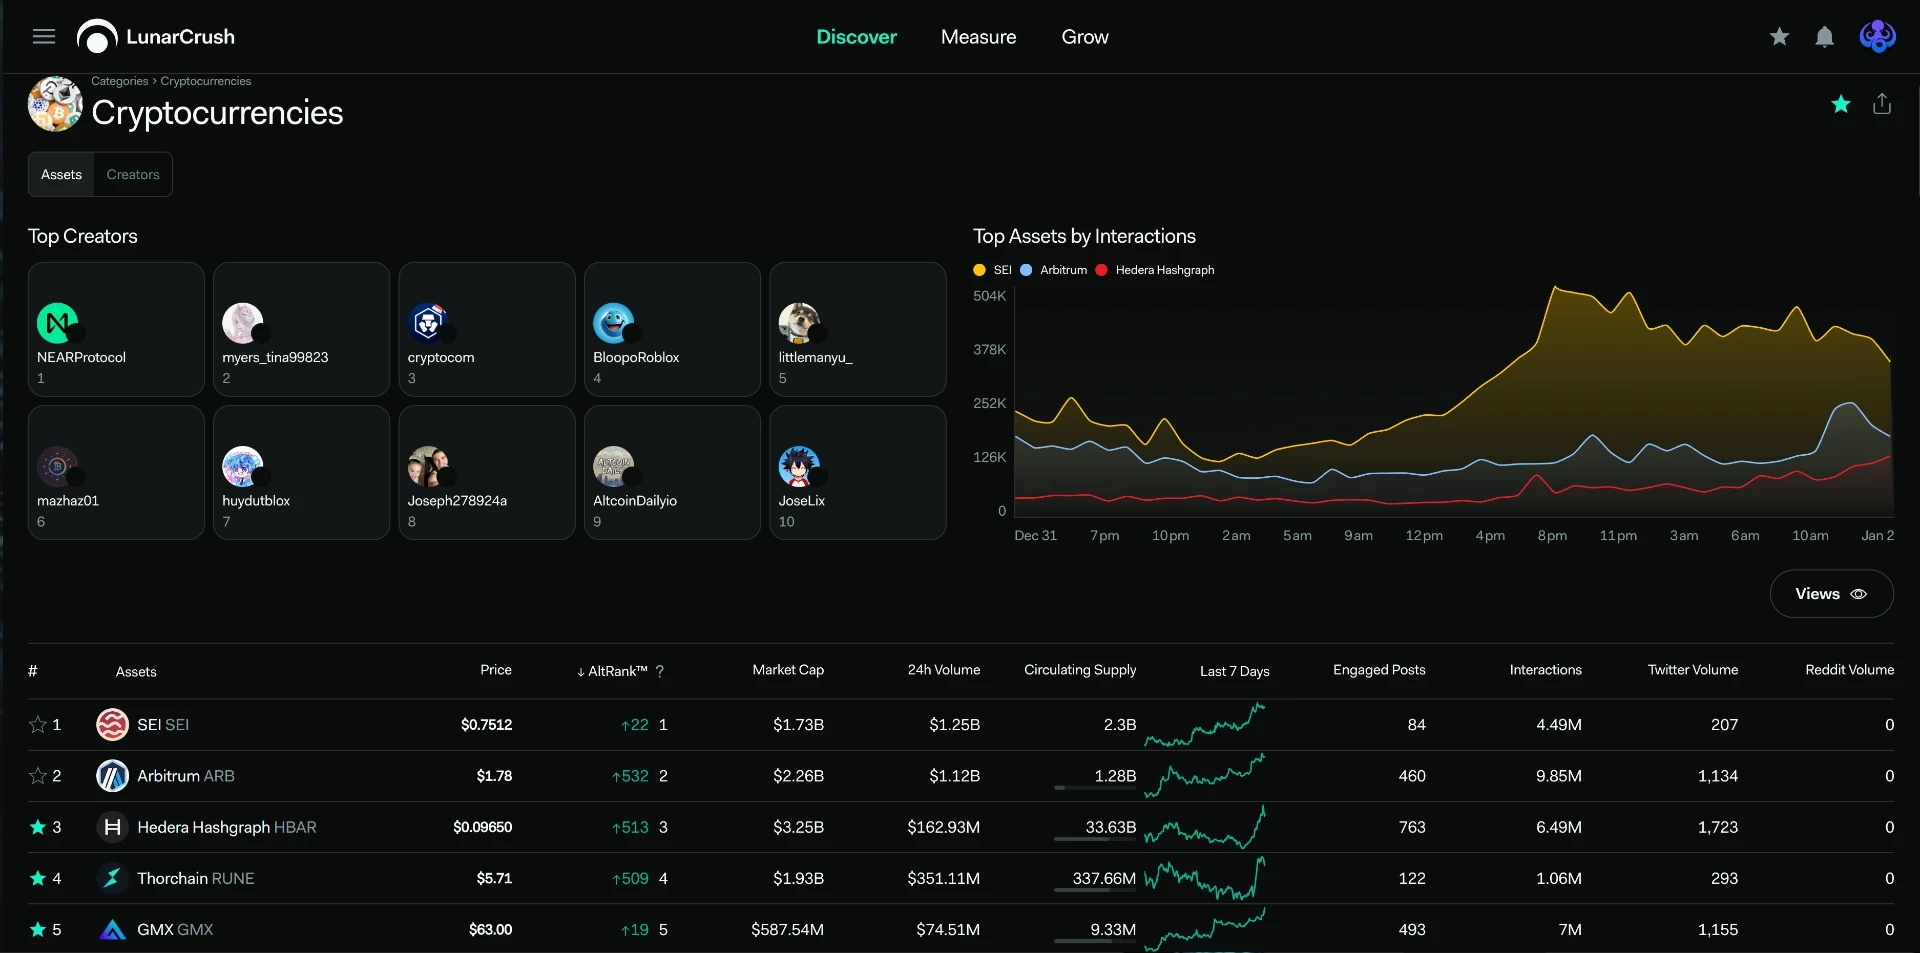
Task: Sort table by AltRank column
Action: click(x=612, y=671)
